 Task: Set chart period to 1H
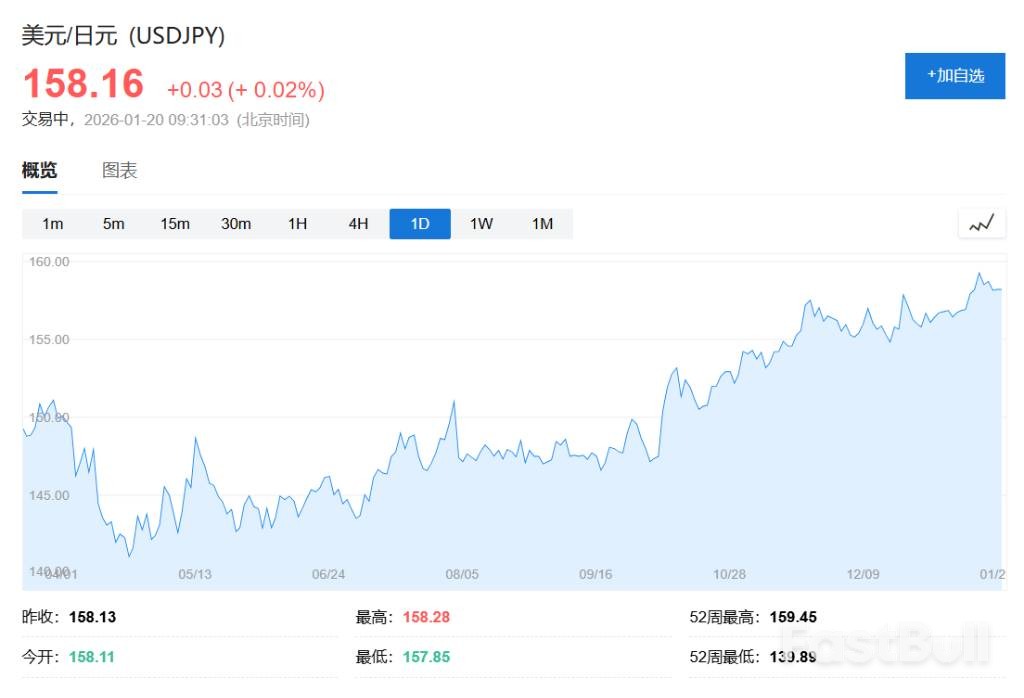297,224
